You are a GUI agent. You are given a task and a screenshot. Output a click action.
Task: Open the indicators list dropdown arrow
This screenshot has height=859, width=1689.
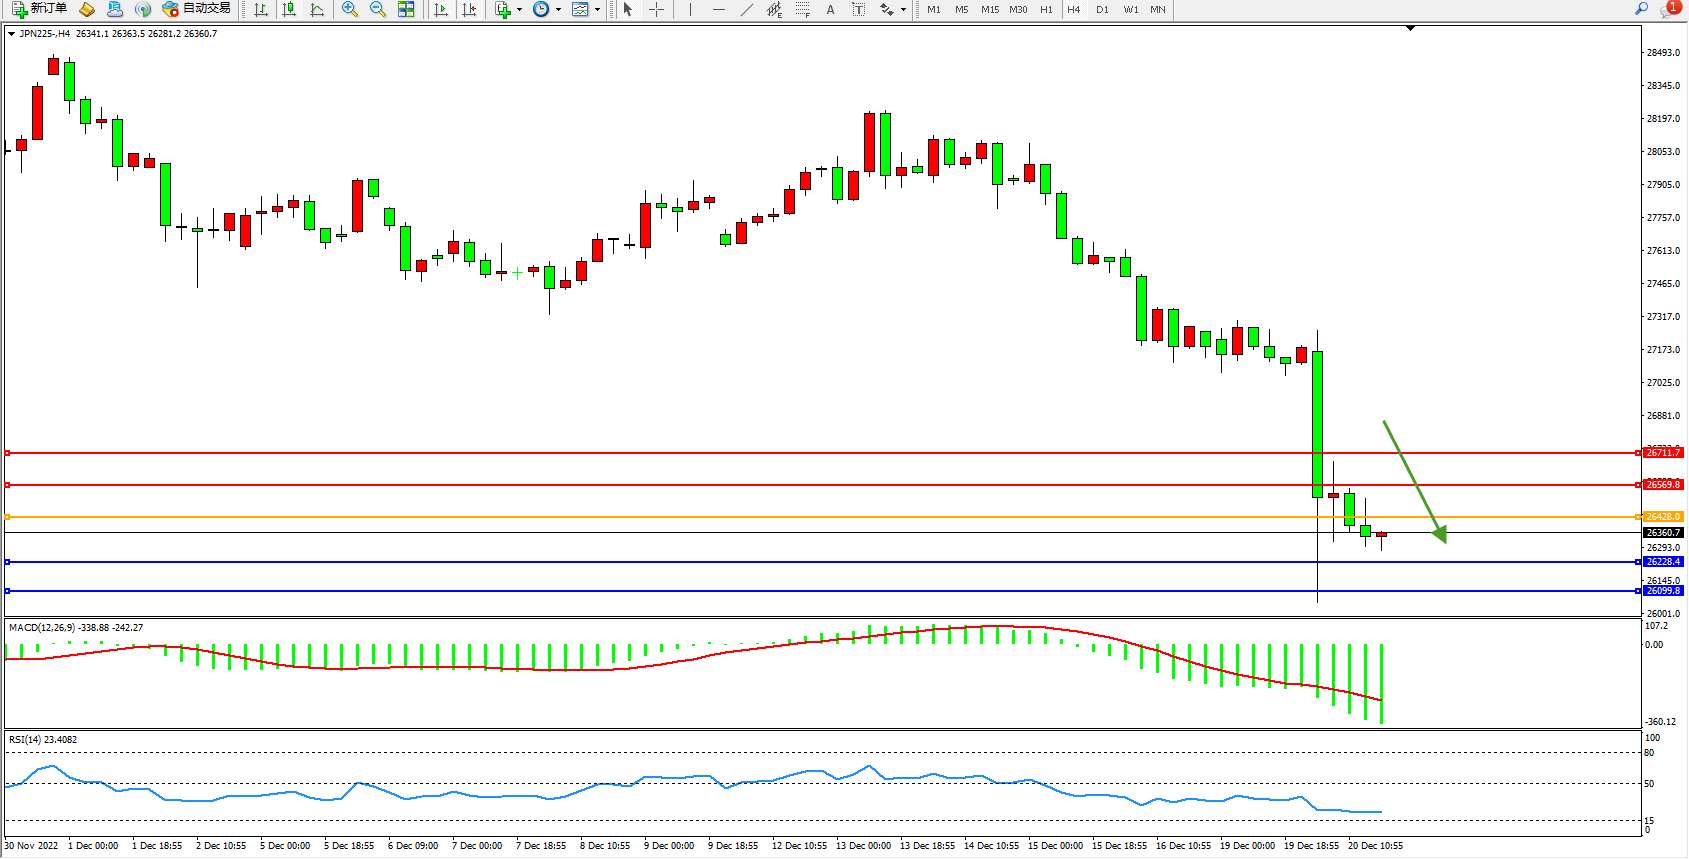click(519, 9)
